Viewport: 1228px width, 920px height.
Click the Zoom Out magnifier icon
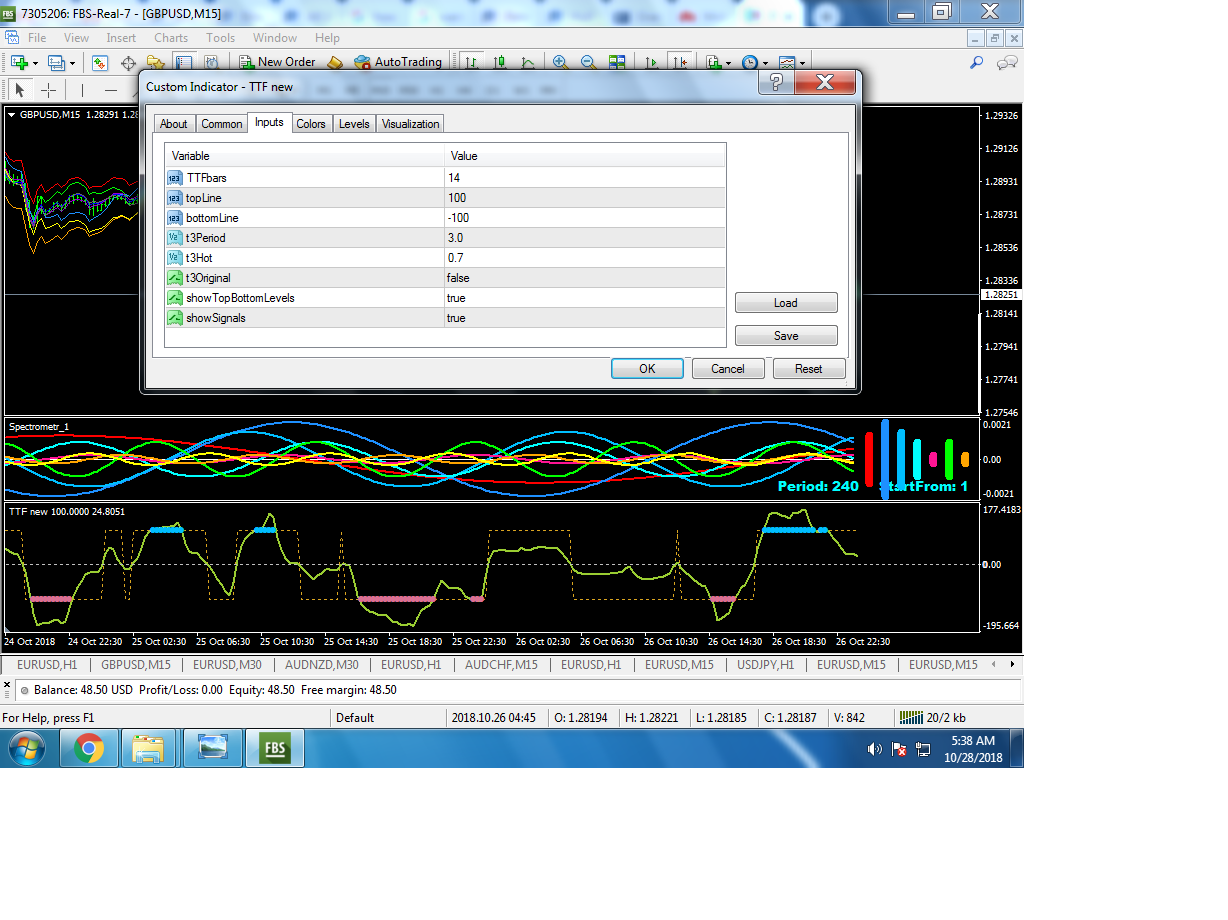(588, 62)
